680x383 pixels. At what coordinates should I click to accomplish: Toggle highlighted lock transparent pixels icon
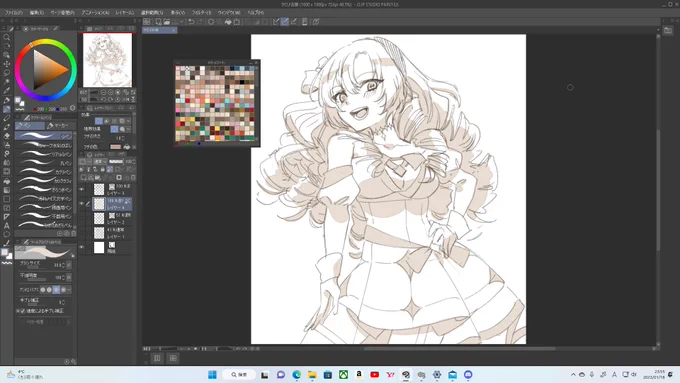coord(110,169)
